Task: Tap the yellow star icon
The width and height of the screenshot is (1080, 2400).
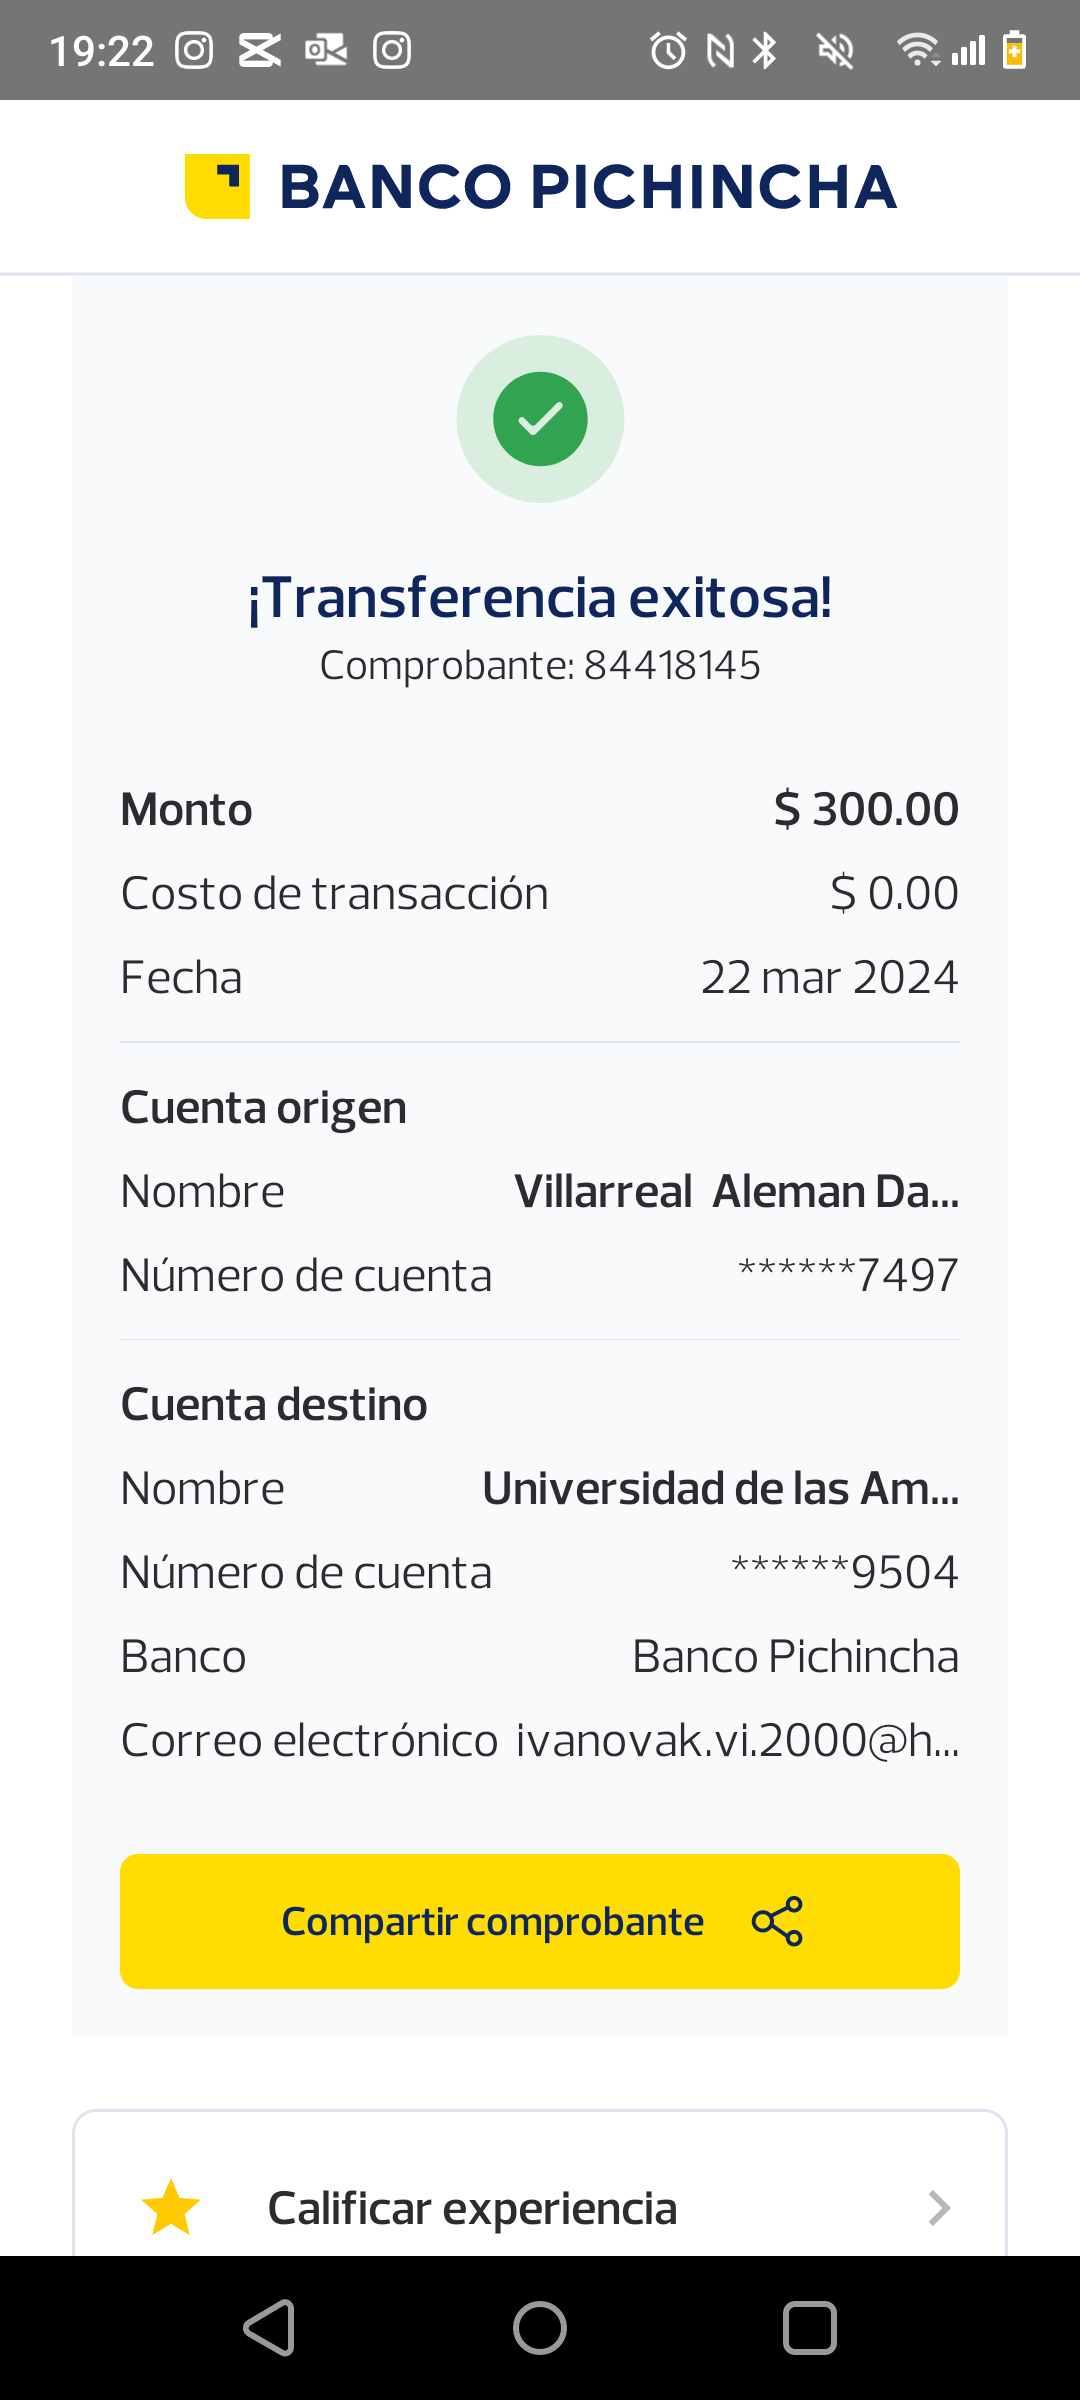Action: coord(171,2207)
